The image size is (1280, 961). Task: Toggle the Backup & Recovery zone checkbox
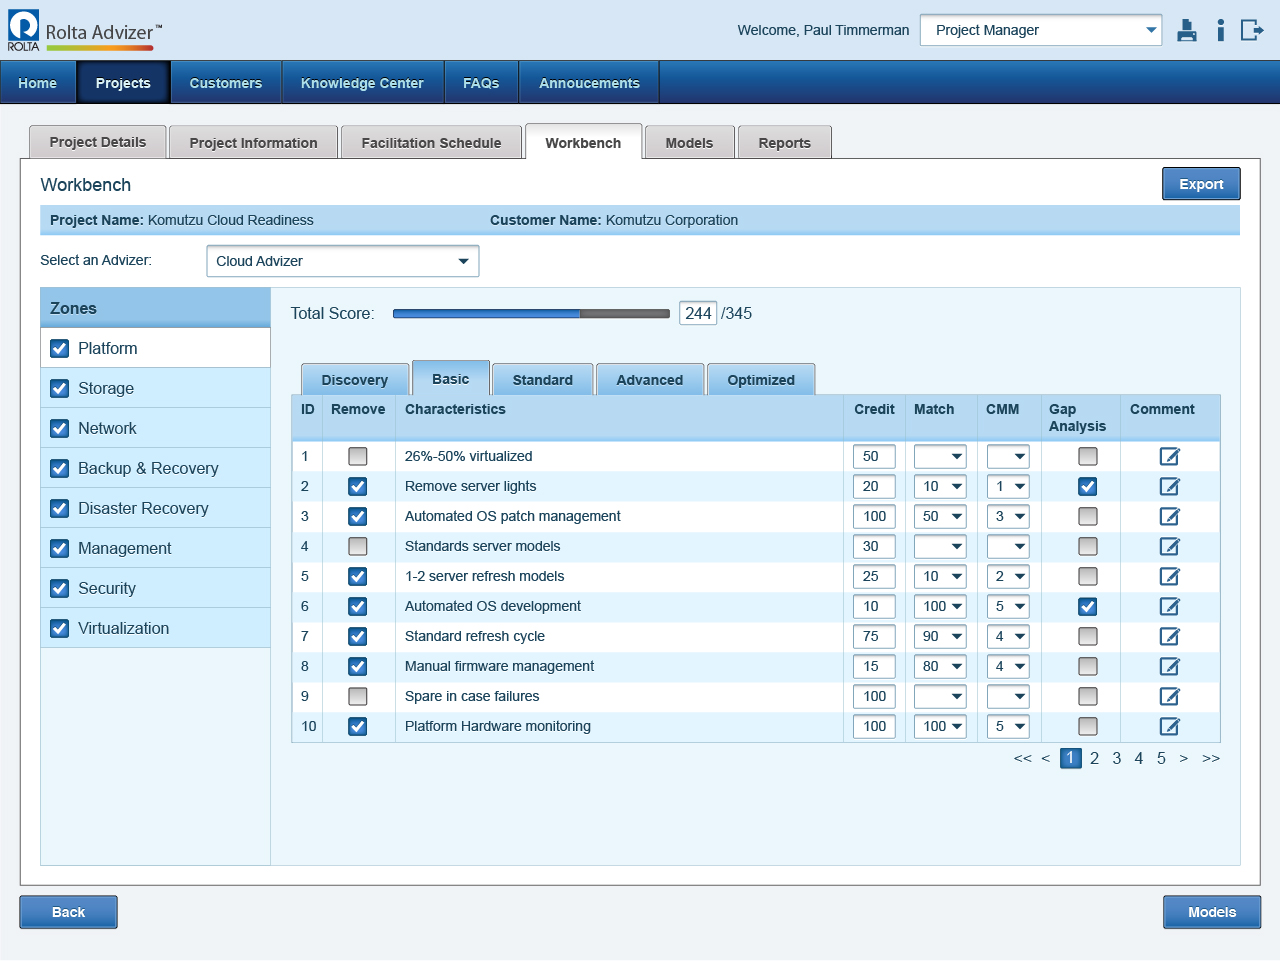[x=60, y=469]
